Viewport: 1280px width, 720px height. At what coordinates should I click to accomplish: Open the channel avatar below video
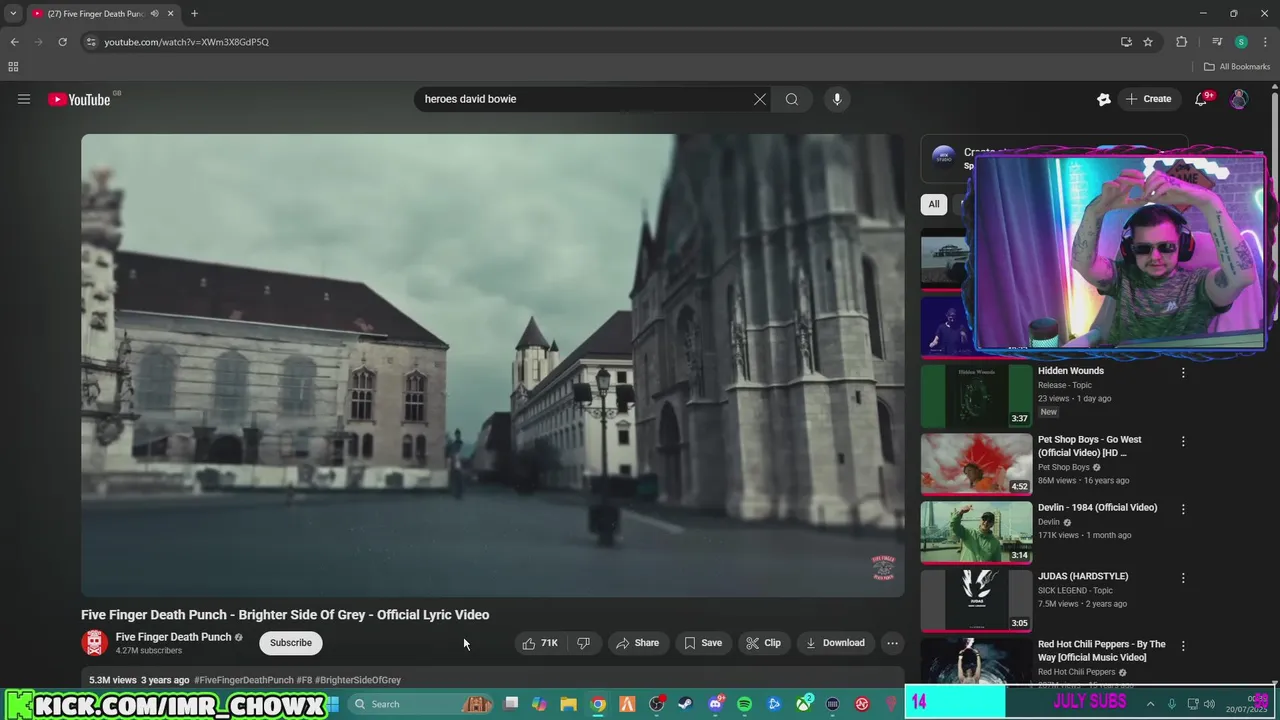point(95,643)
